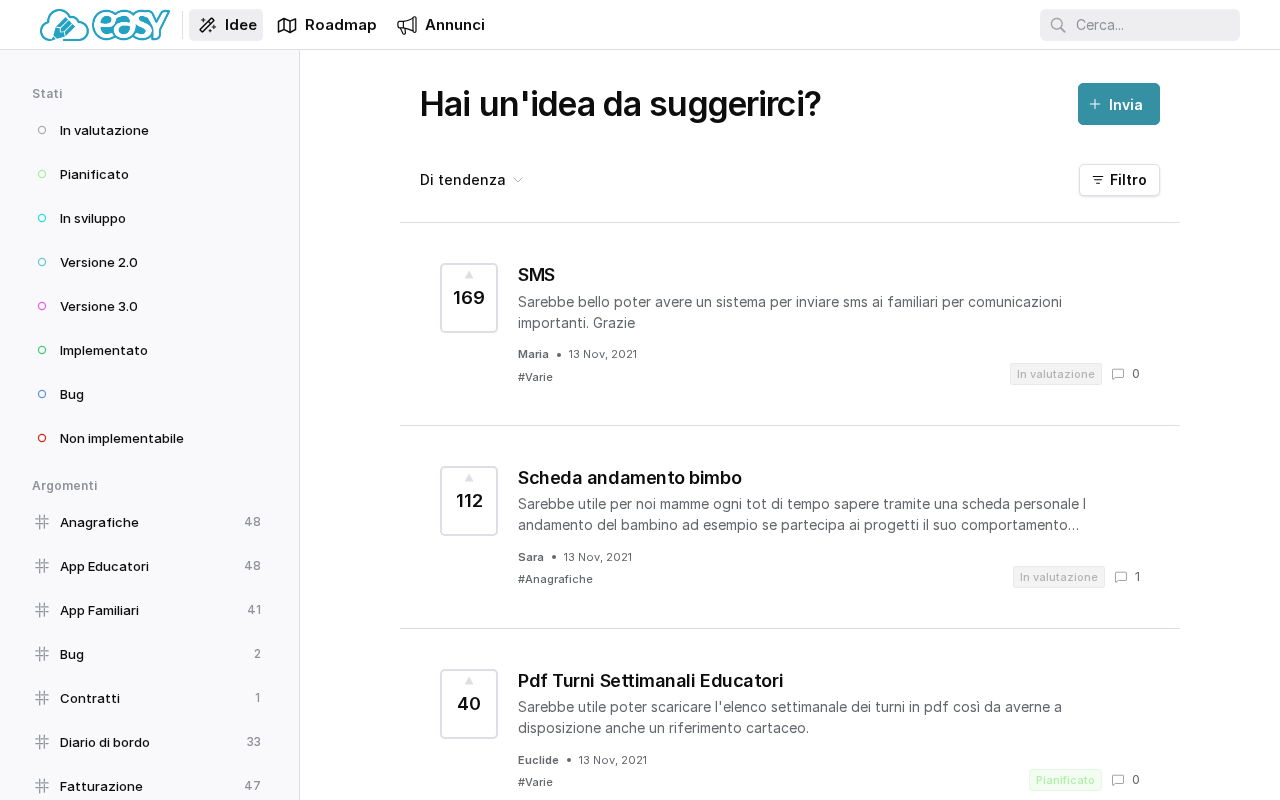Filter by Pianificato status

point(94,174)
